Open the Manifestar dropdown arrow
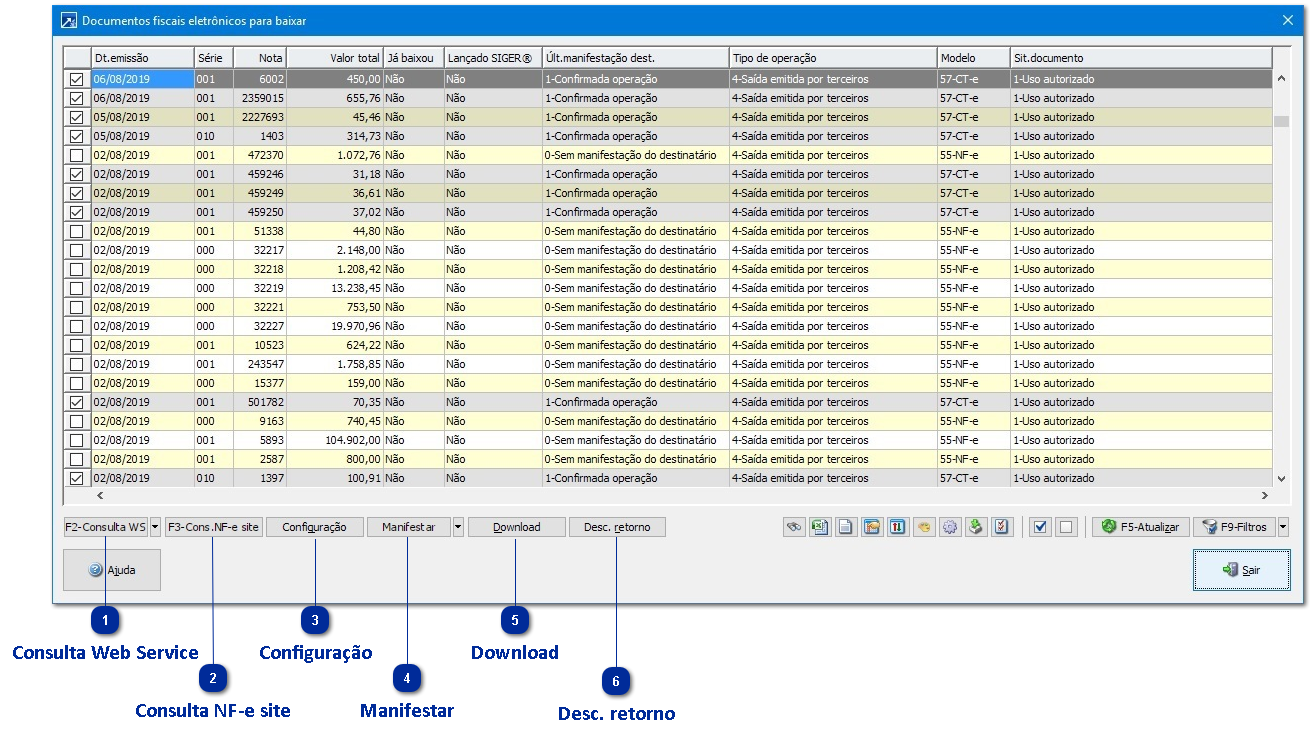 click(x=458, y=528)
